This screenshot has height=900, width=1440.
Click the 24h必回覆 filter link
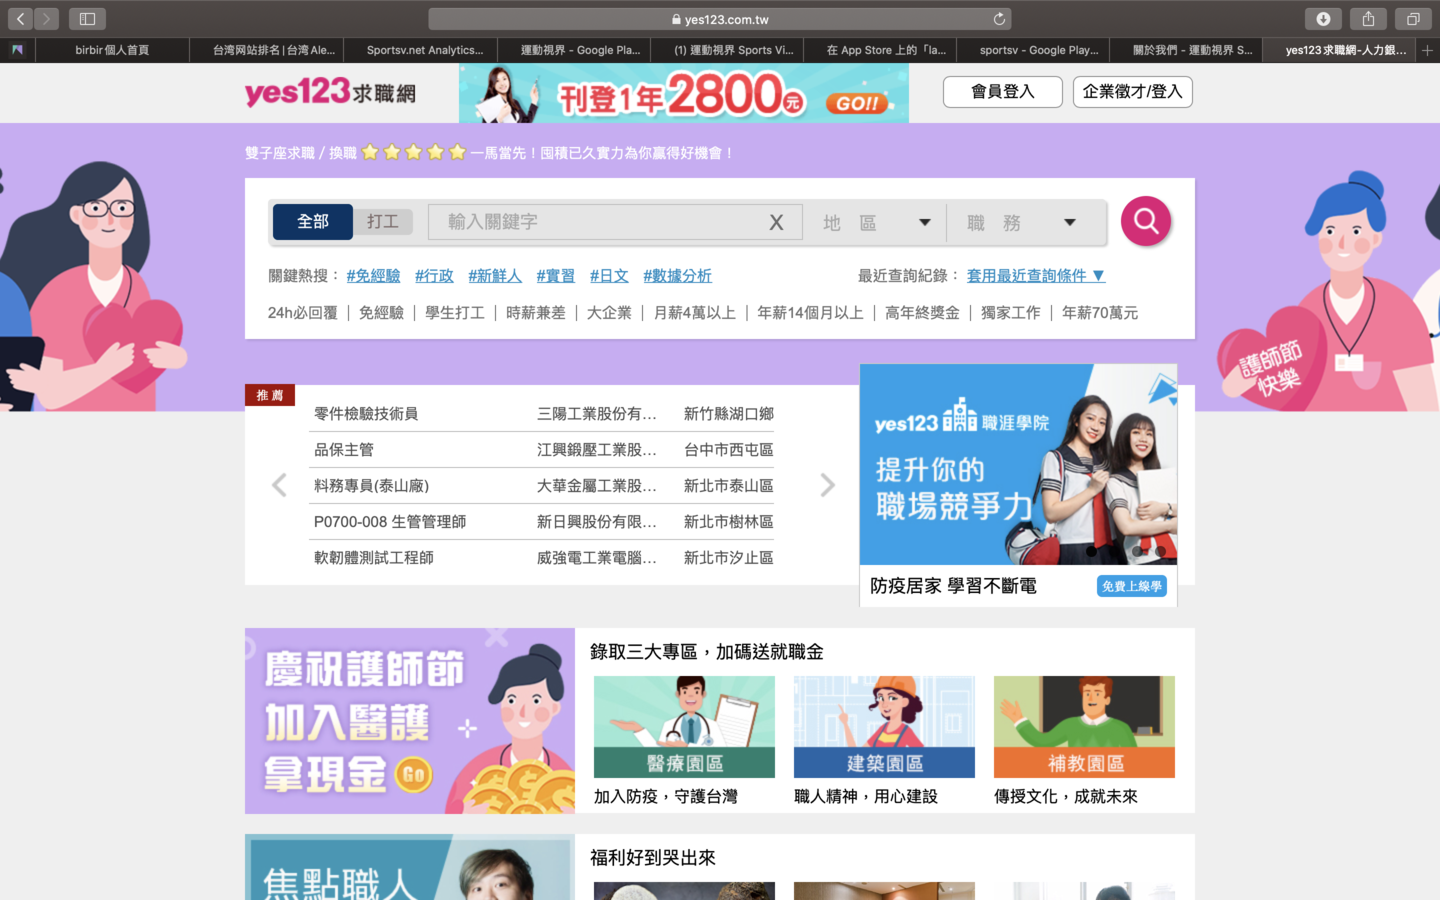302,313
